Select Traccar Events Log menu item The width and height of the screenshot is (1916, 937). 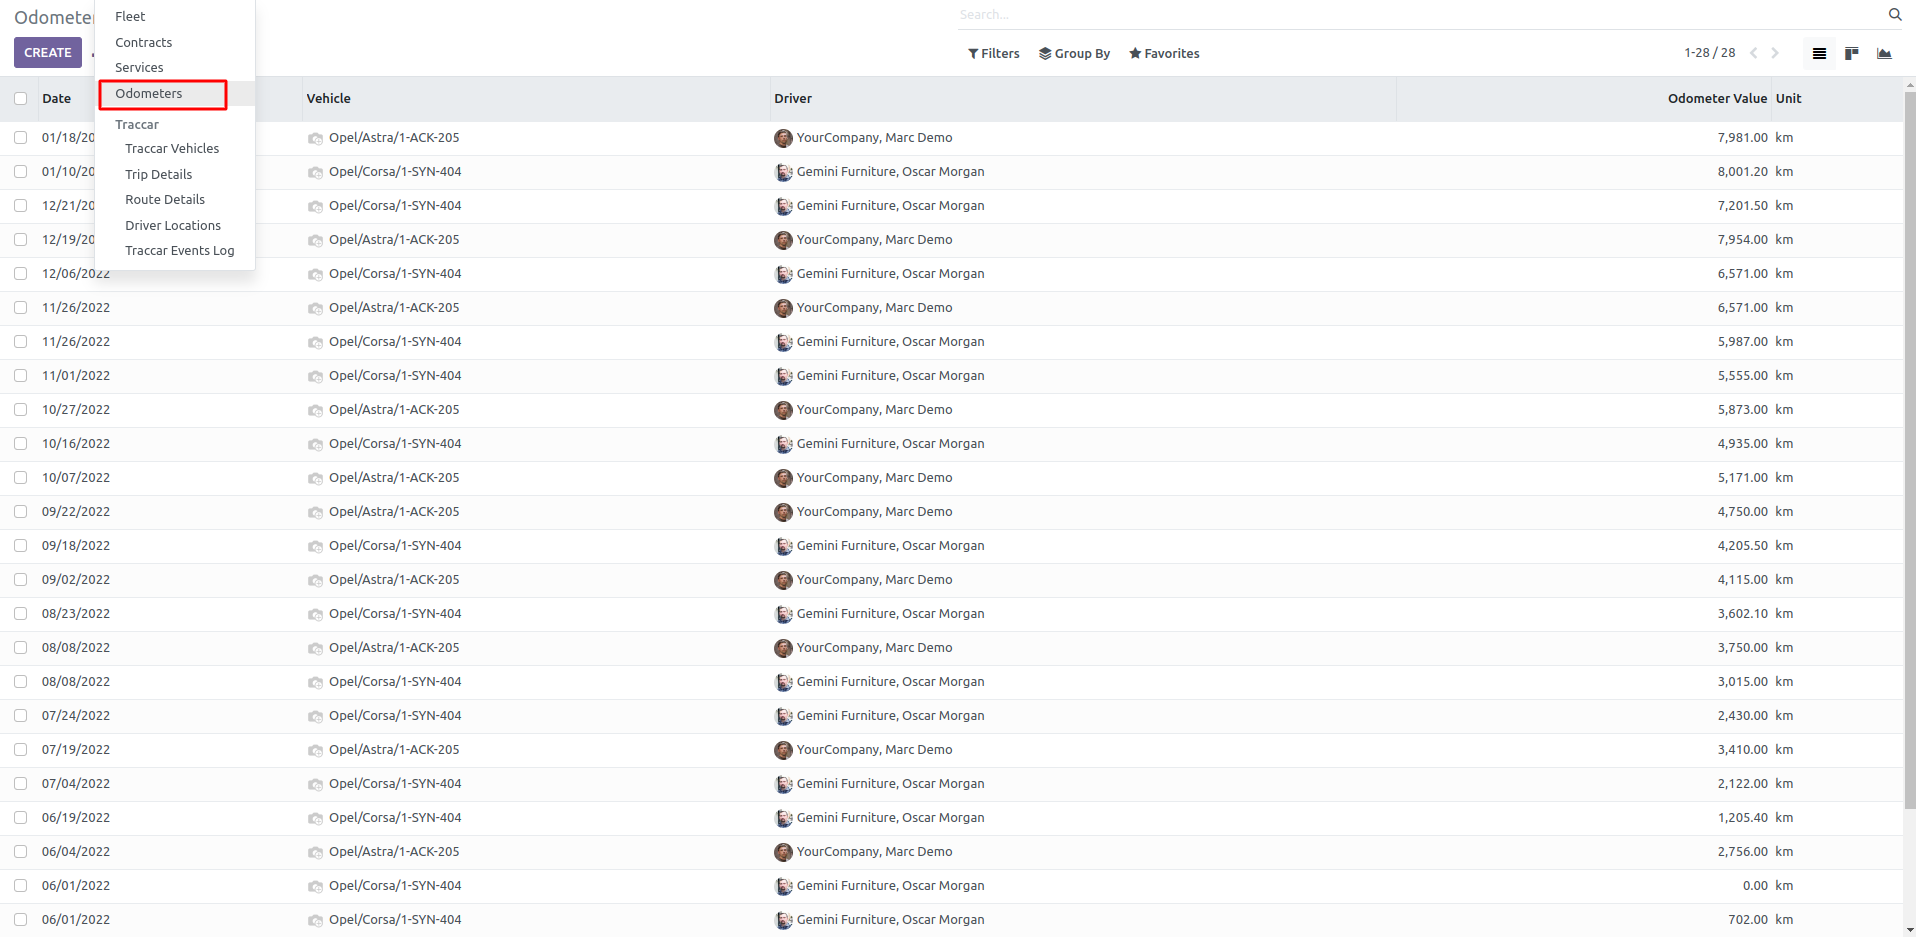[x=179, y=251]
